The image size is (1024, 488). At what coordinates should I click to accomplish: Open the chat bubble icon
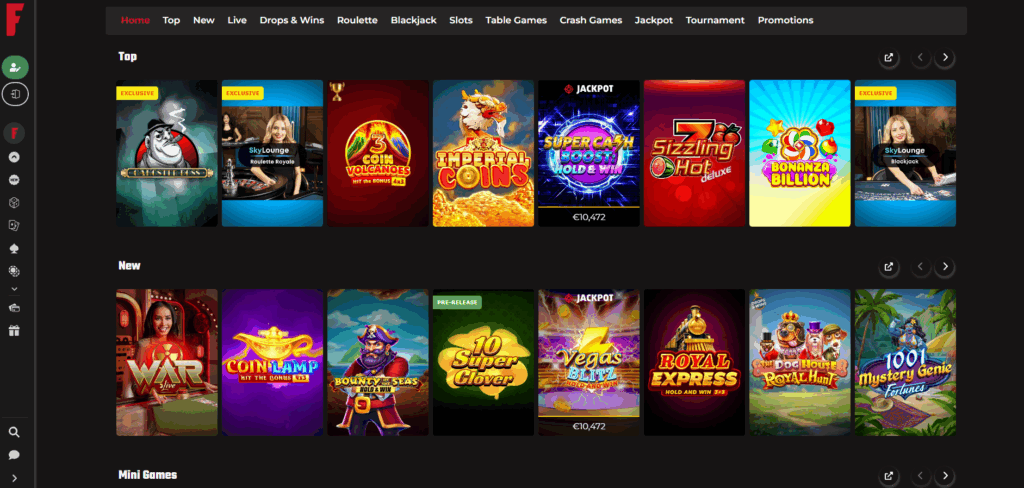[x=14, y=455]
